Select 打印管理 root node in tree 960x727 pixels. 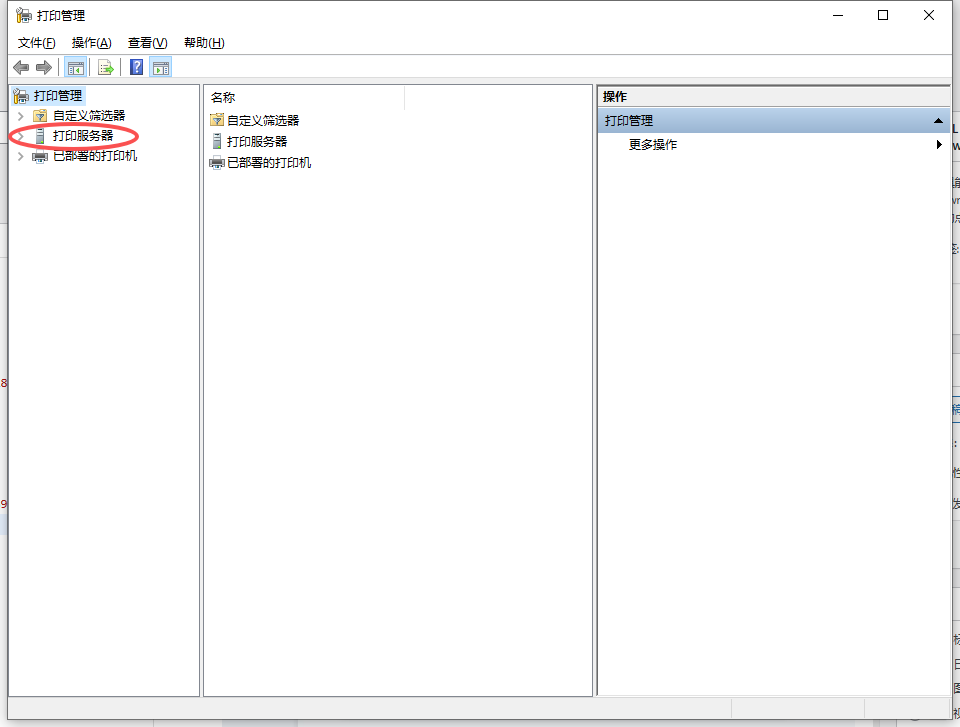click(x=57, y=96)
